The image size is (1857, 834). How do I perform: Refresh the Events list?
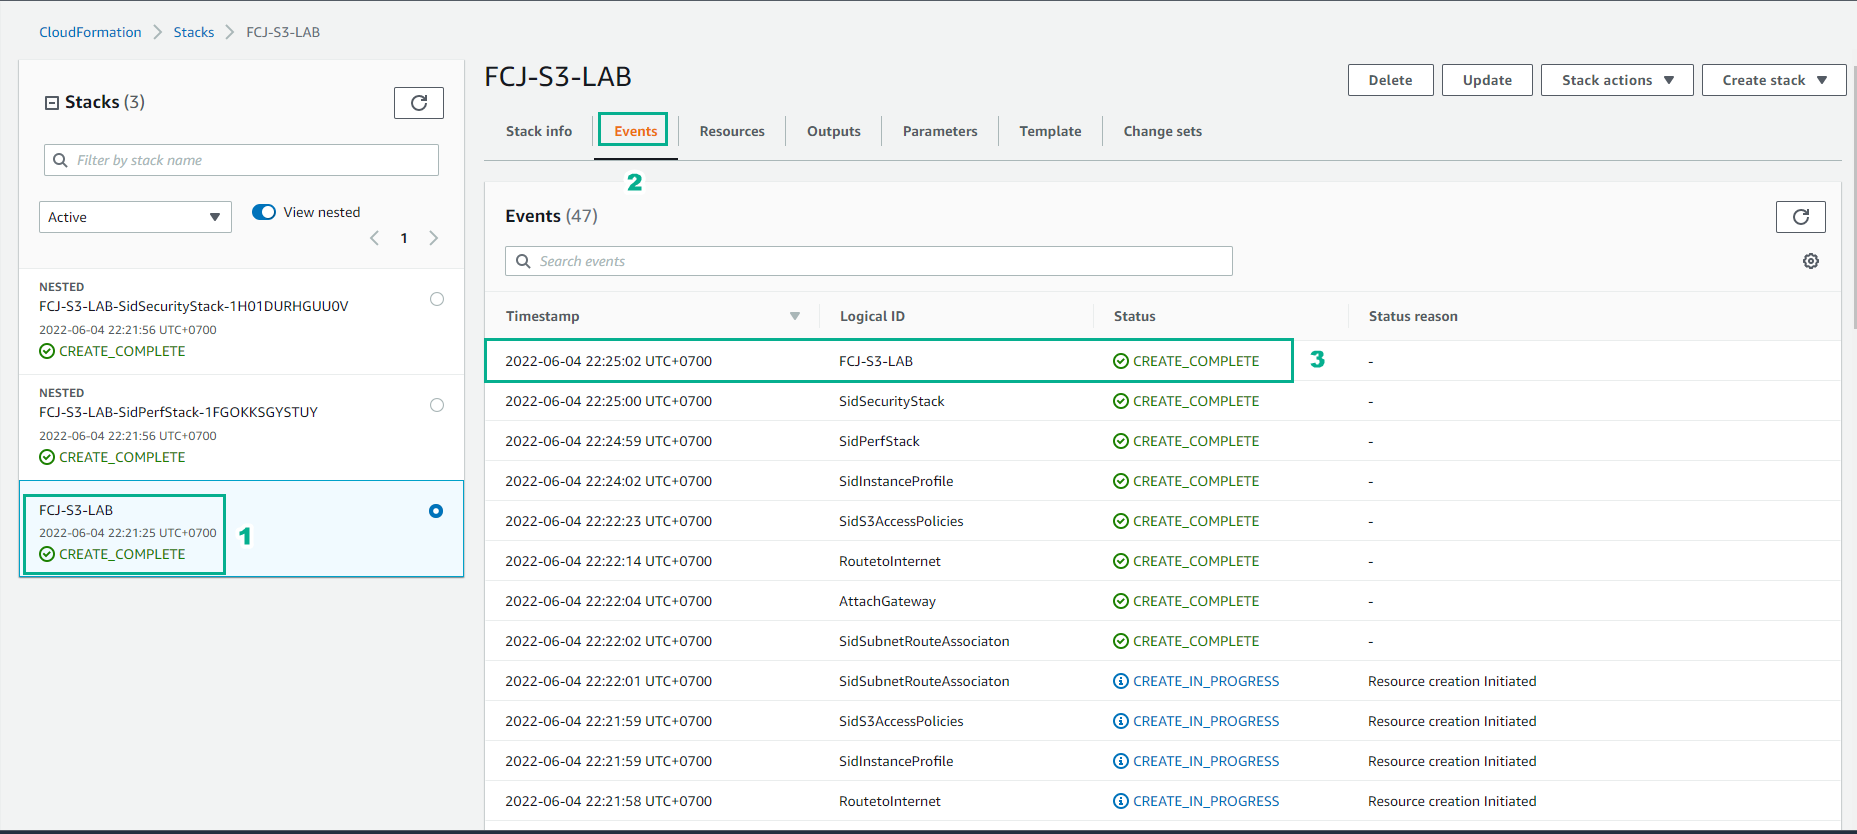(1800, 217)
